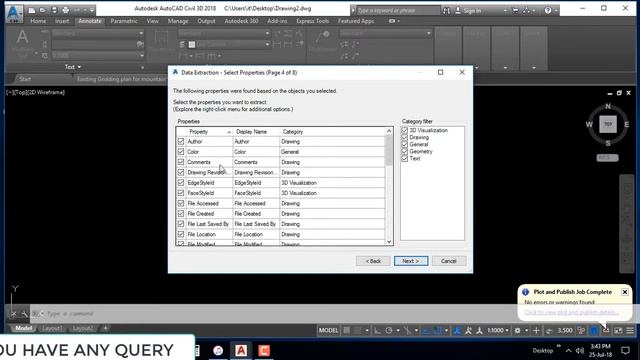This screenshot has height=360, width=640.
Task: Toggle grid display in status bar
Action: pos(347,330)
